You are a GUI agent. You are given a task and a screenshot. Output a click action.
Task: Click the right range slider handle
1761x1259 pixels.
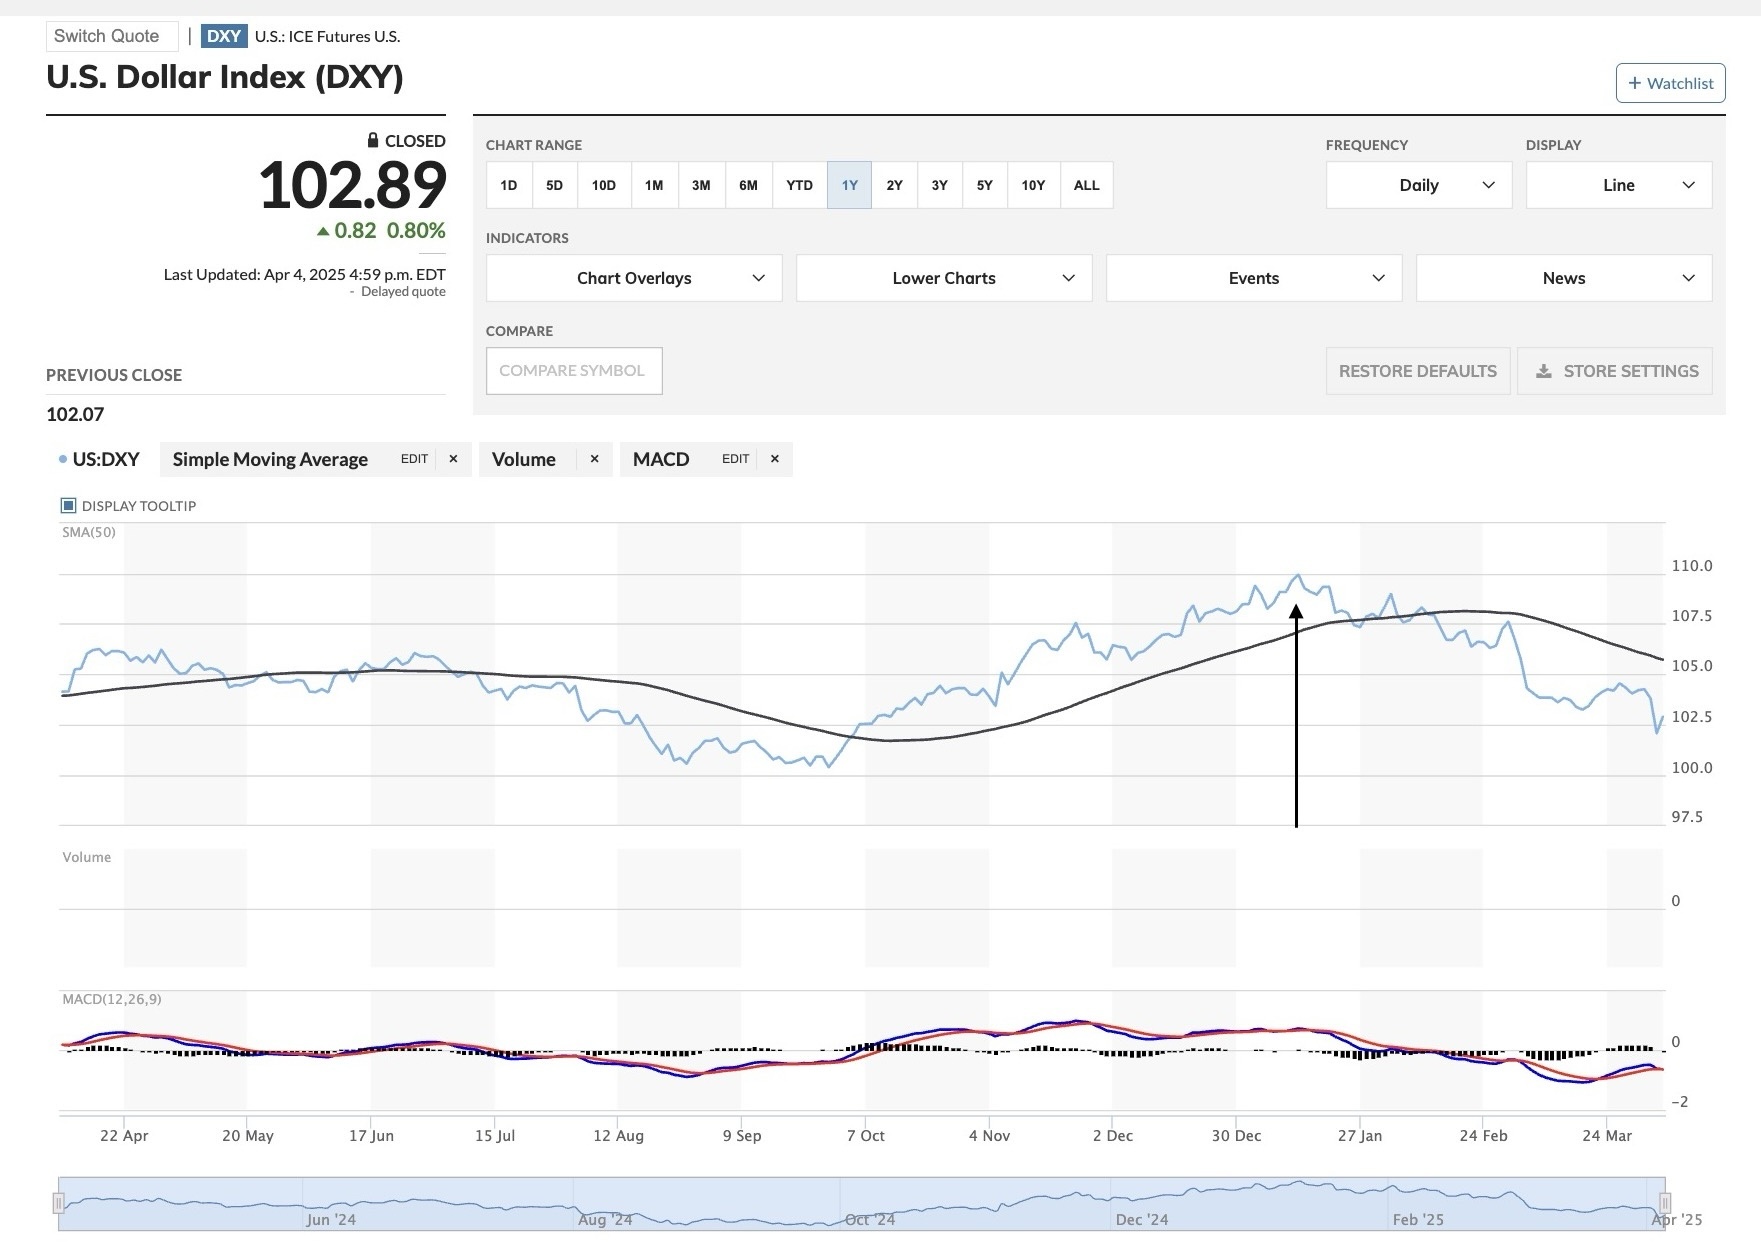pyautogui.click(x=1665, y=1203)
